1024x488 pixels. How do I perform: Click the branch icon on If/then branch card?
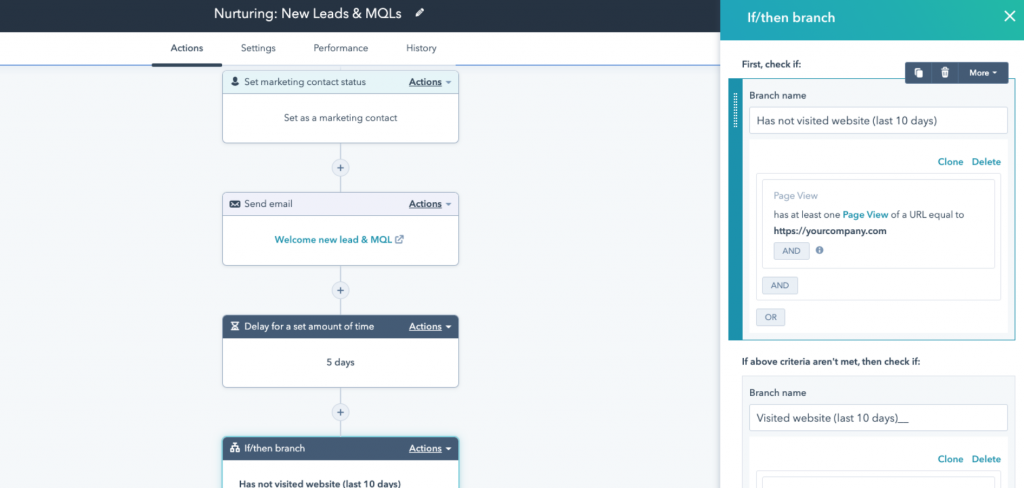(x=235, y=448)
